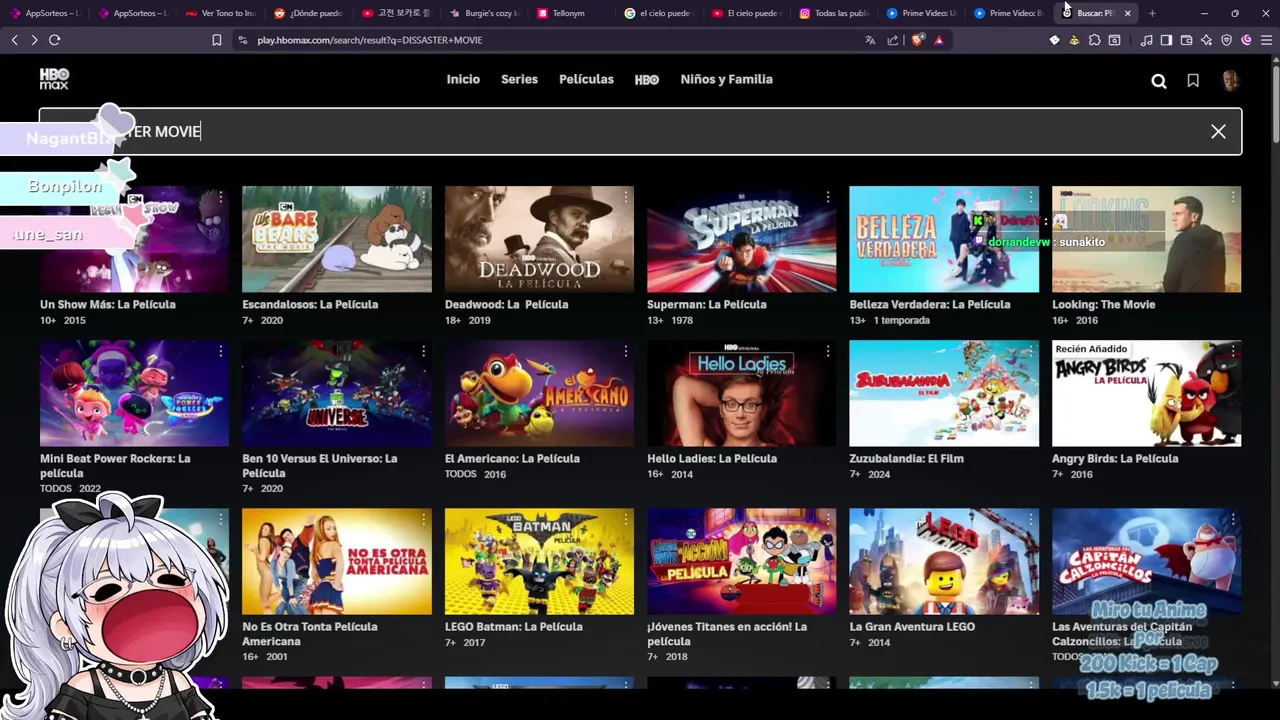This screenshot has width=1280, height=720.
Task: Open the Series menu item
Action: tap(519, 79)
